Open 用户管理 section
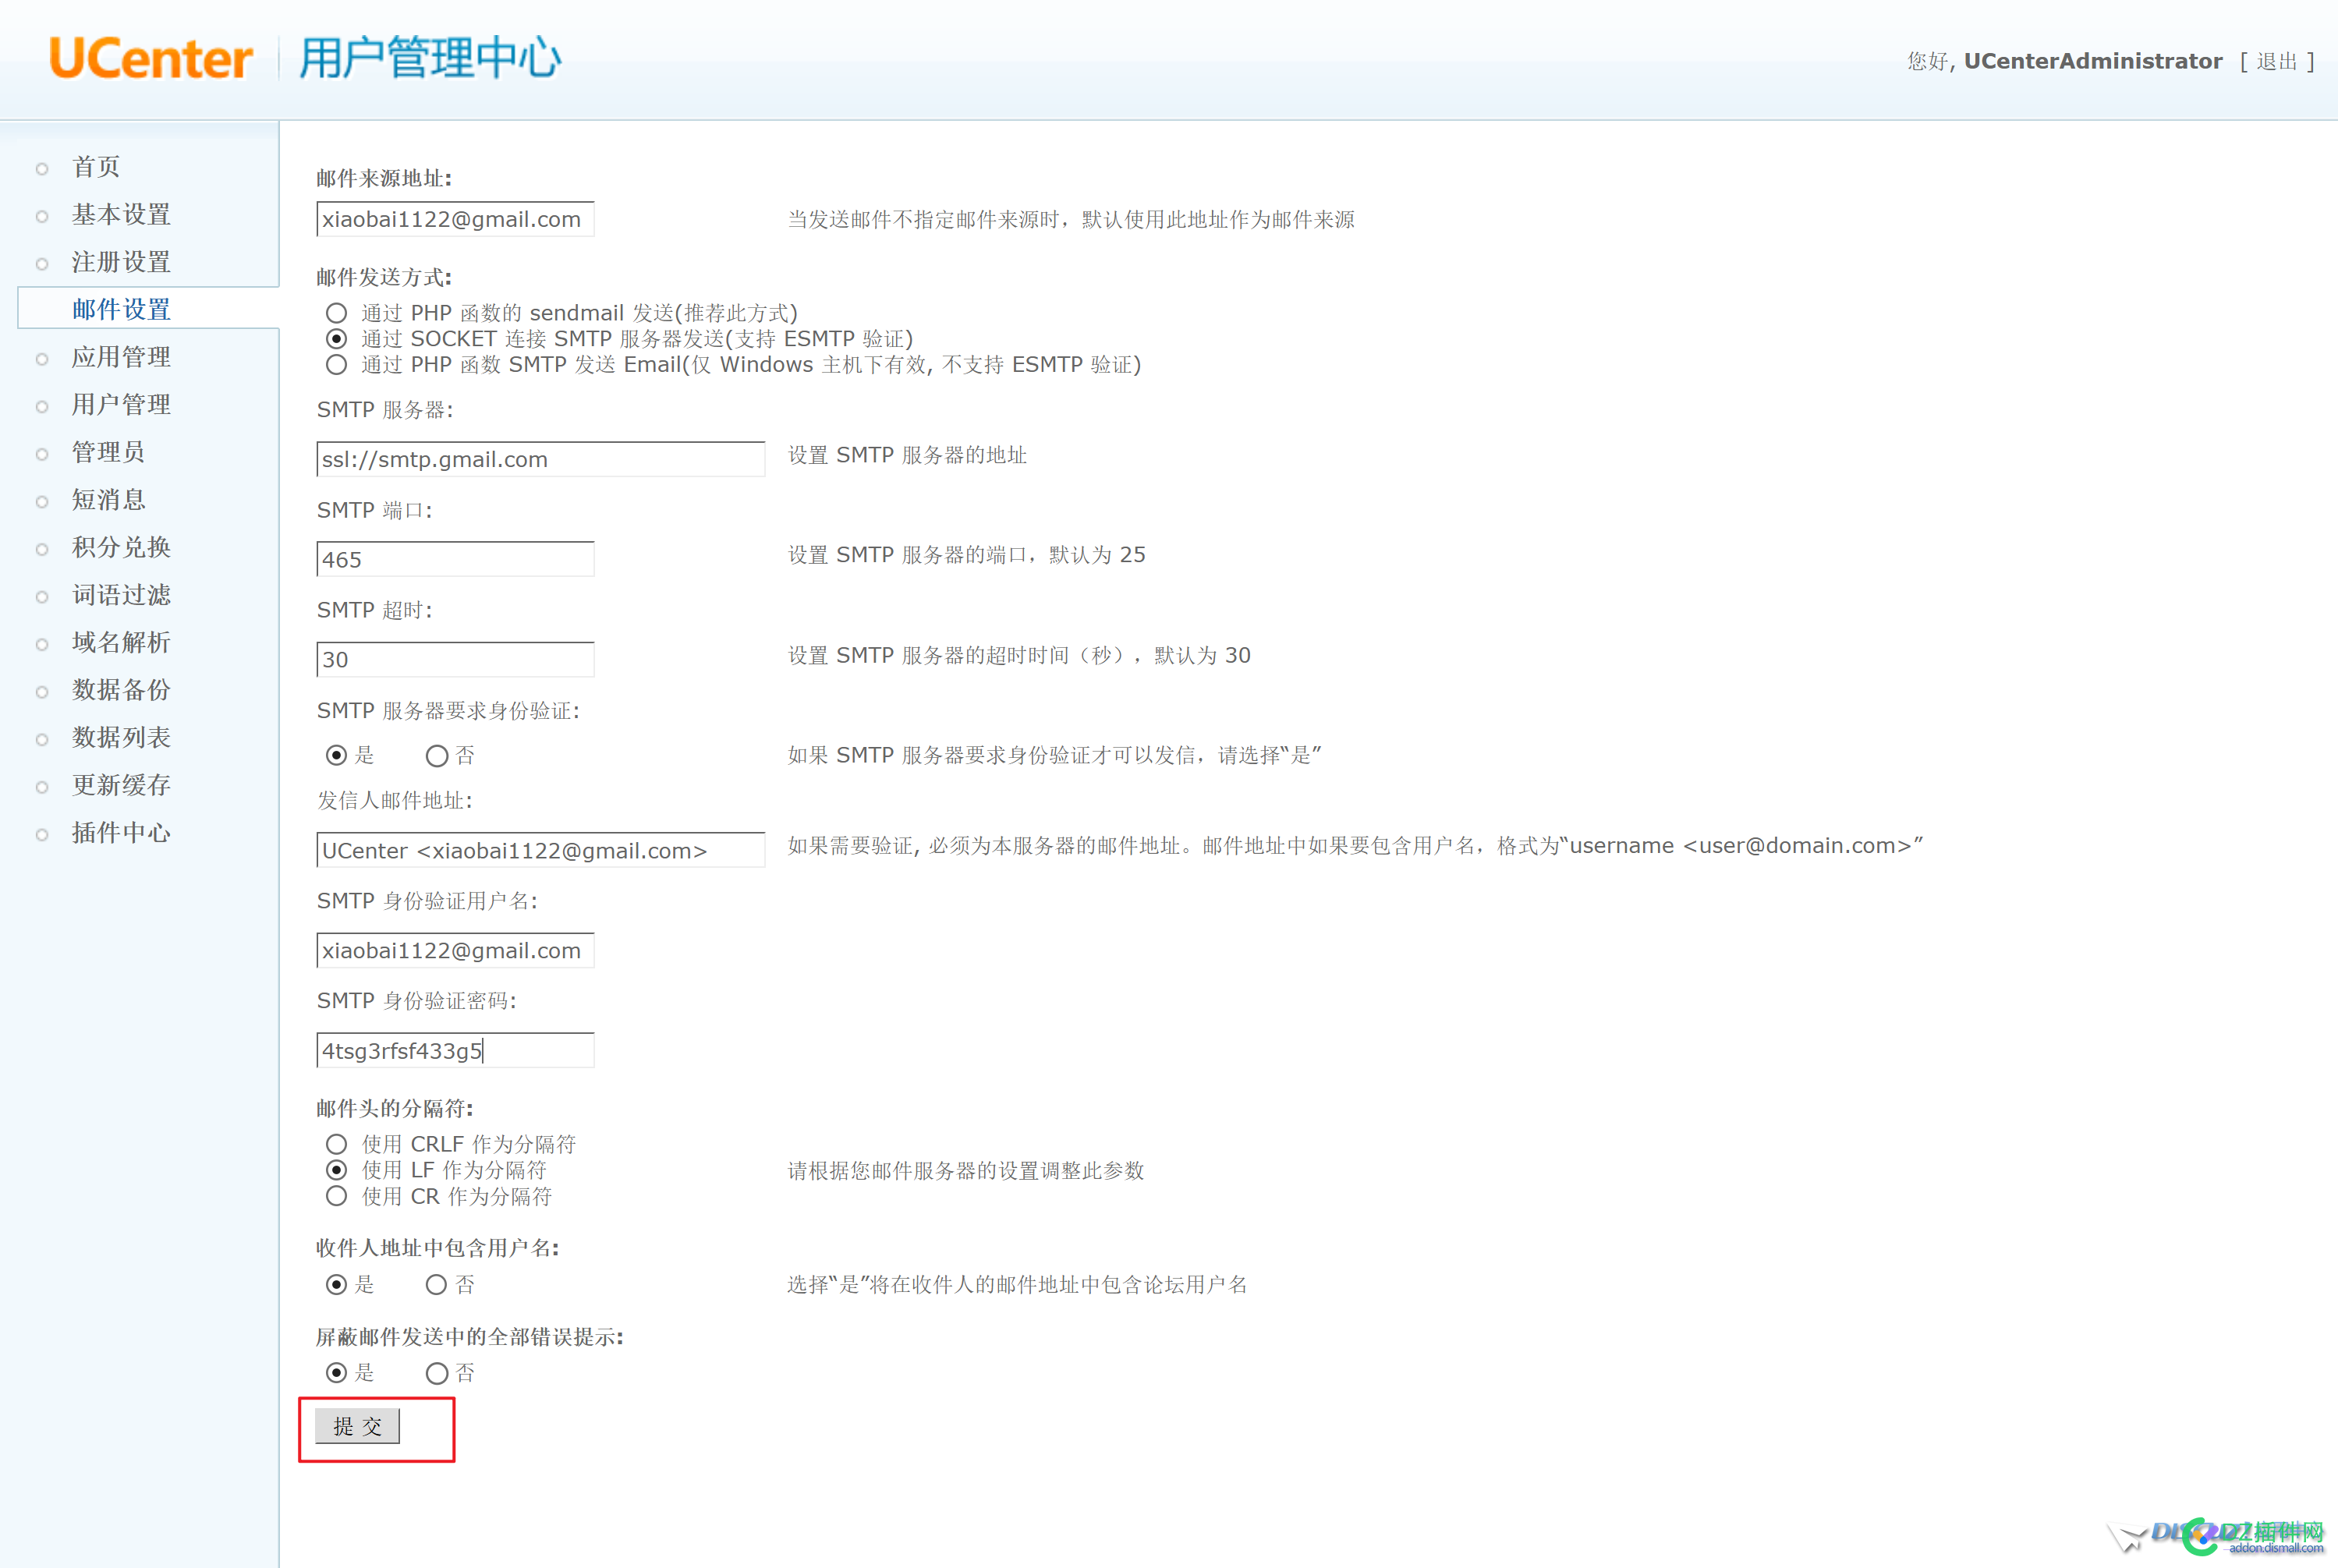 [121, 404]
